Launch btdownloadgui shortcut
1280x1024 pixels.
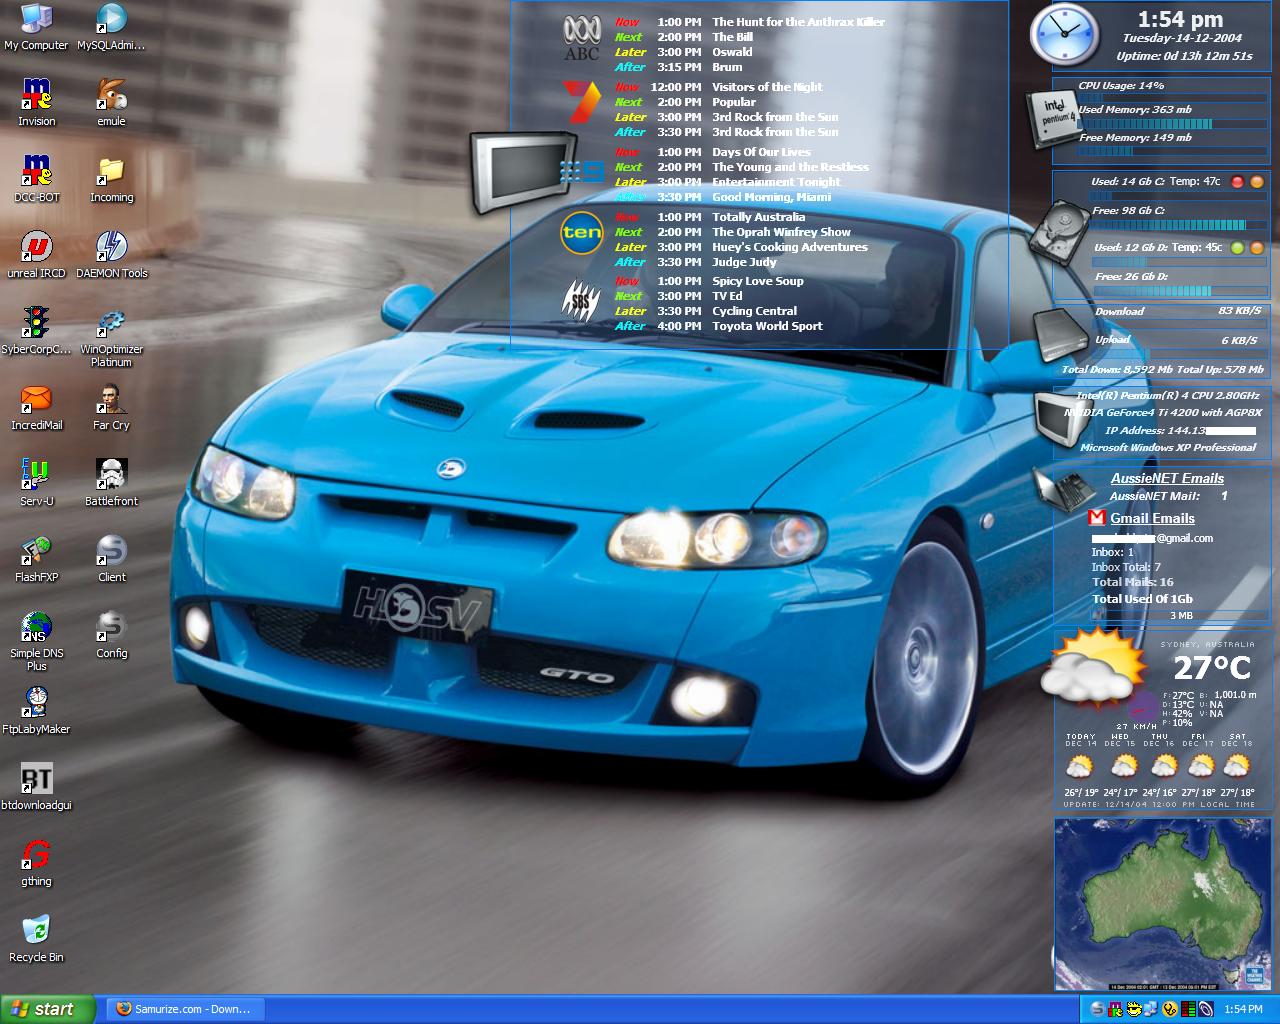pyautogui.click(x=36, y=787)
